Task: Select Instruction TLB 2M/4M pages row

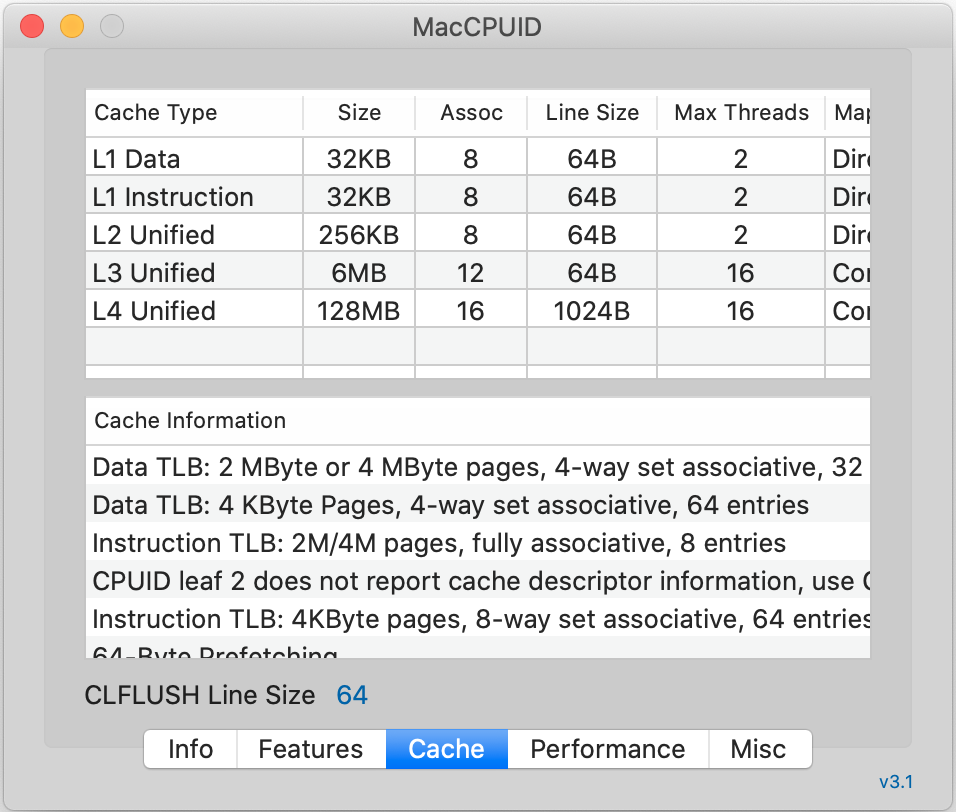Action: coord(478,543)
